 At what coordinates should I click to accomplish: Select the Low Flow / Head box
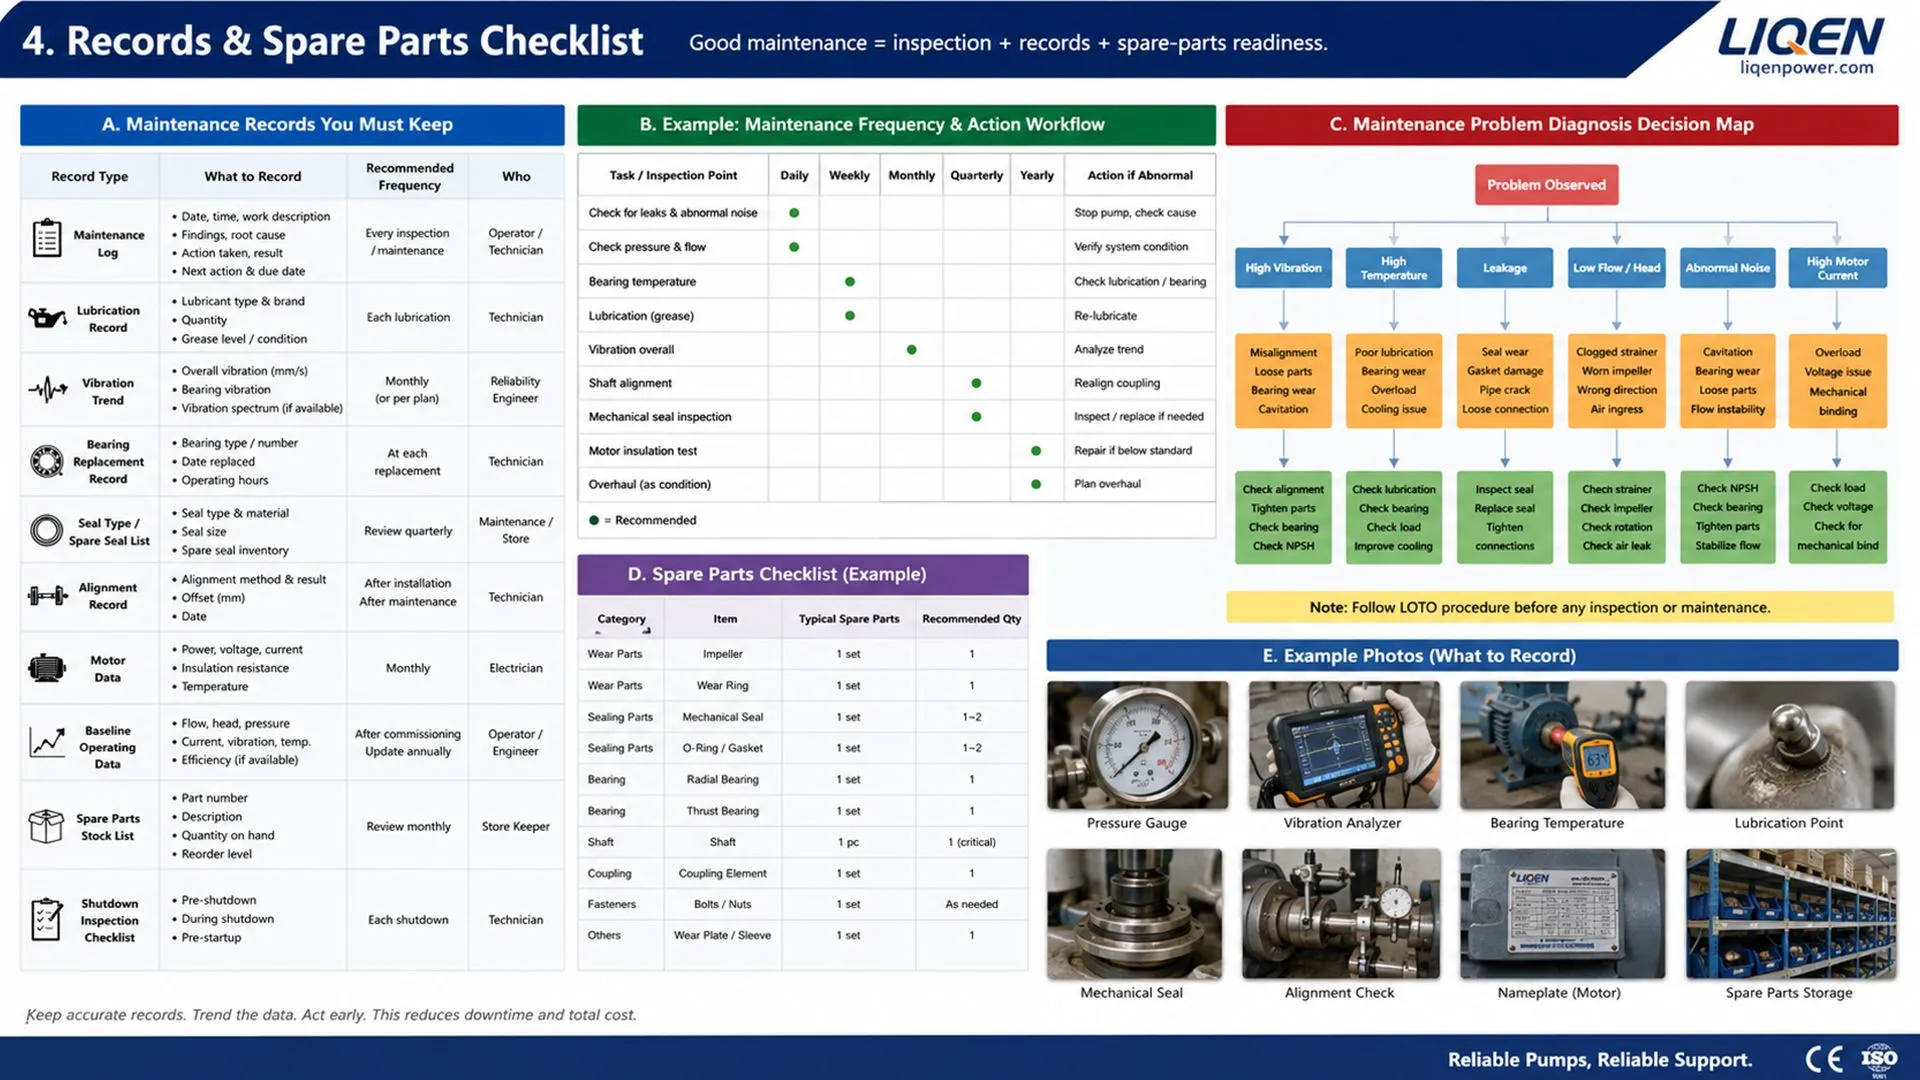tap(1616, 268)
